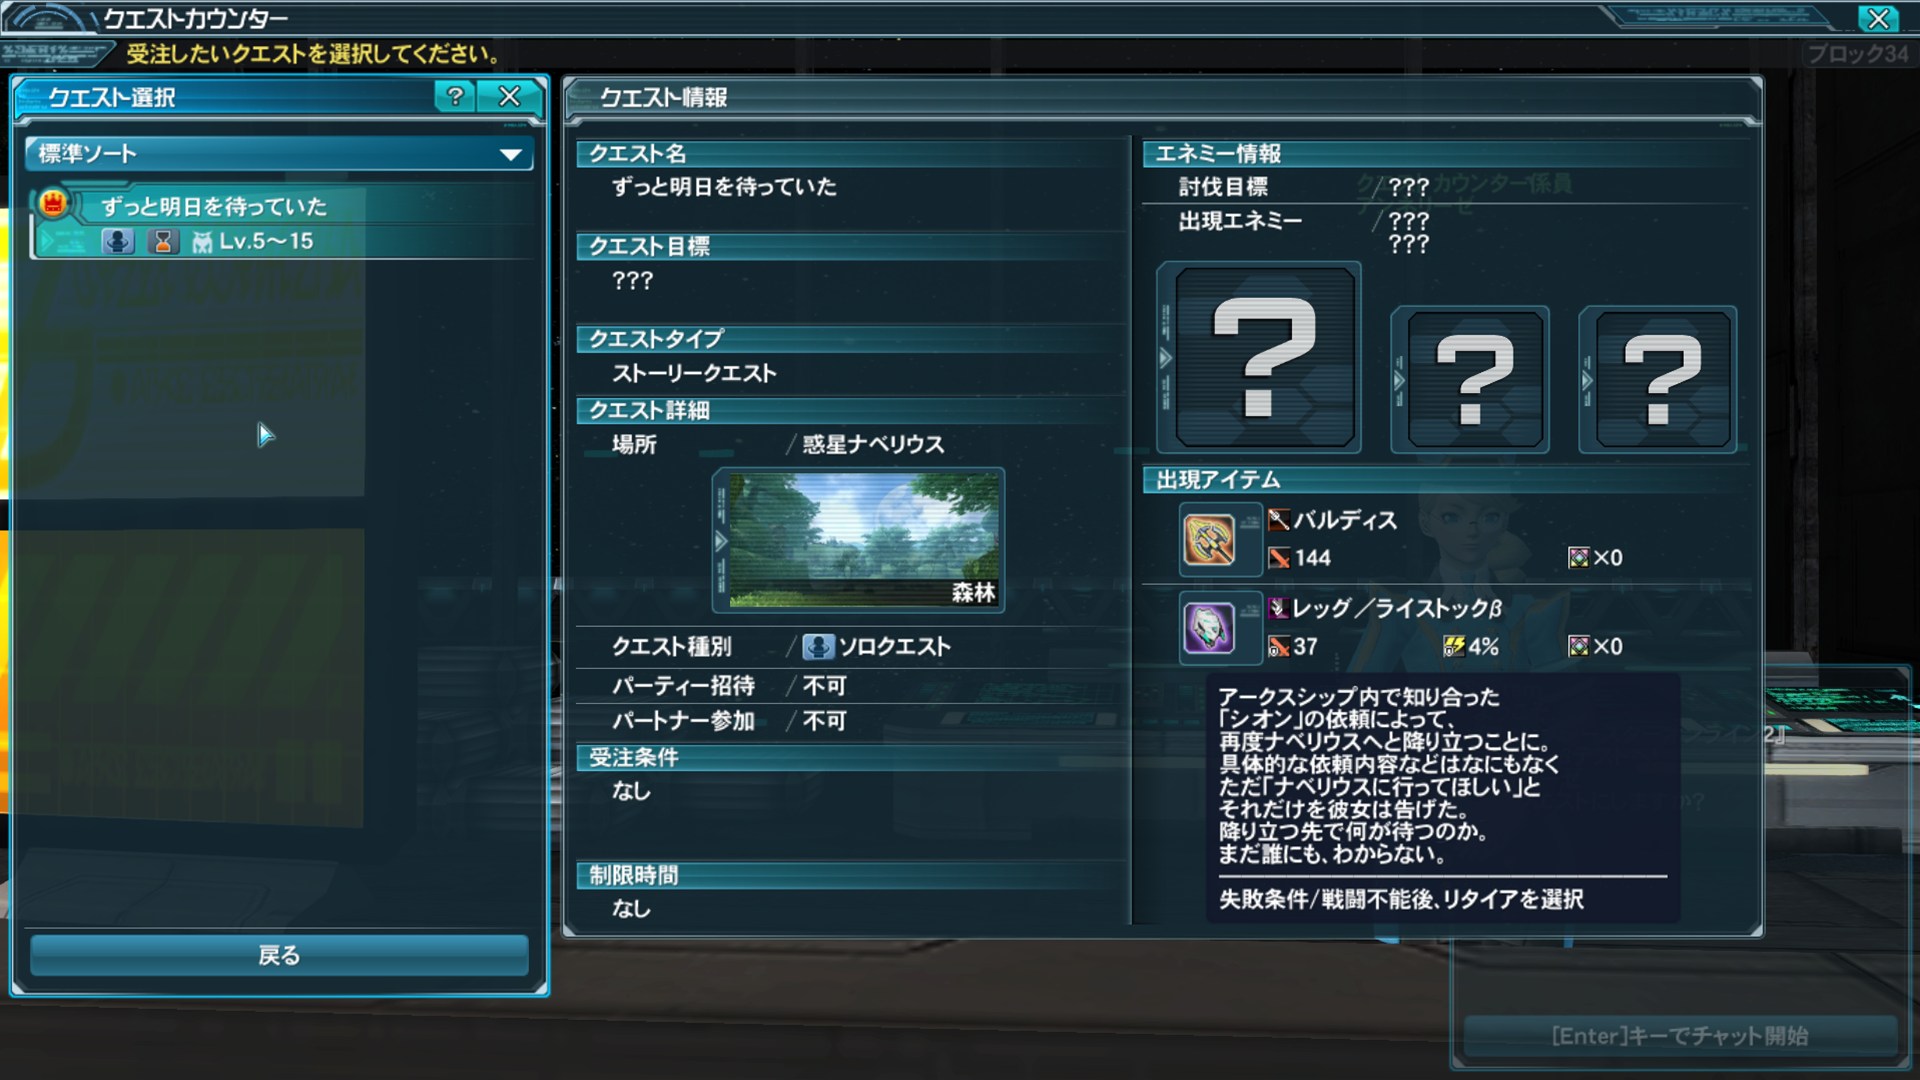This screenshot has width=1920, height=1080.
Task: Click the large unknown enemy question mark
Action: pyautogui.click(x=1265, y=358)
